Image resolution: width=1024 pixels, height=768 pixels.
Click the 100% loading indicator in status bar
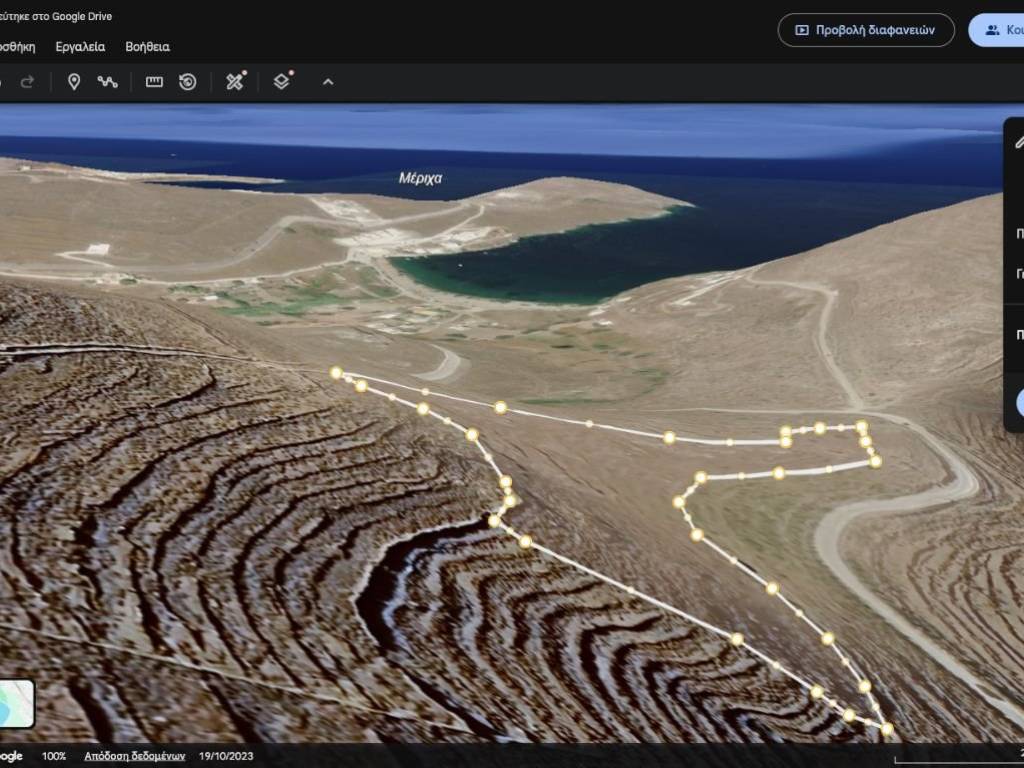pyautogui.click(x=54, y=756)
